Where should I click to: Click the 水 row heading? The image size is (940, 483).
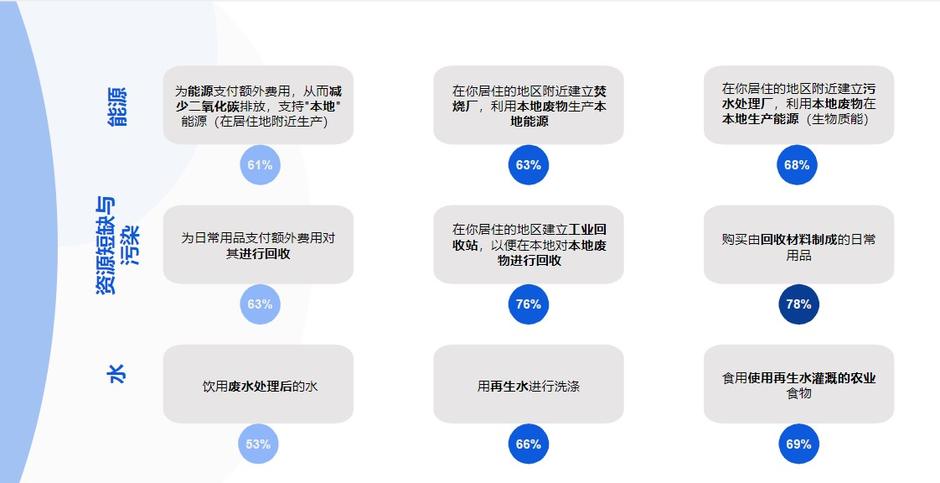point(116,374)
